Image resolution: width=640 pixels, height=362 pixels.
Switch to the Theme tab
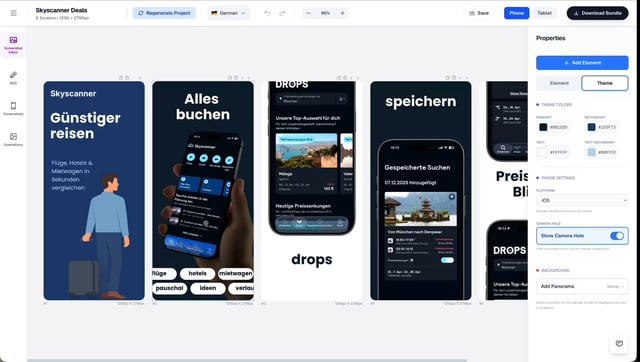(604, 83)
